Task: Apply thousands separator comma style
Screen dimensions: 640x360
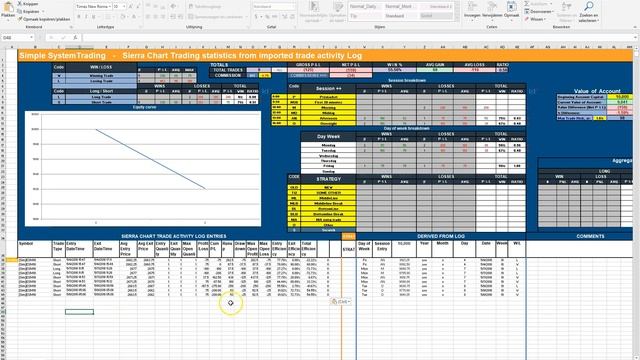Action: point(275,17)
